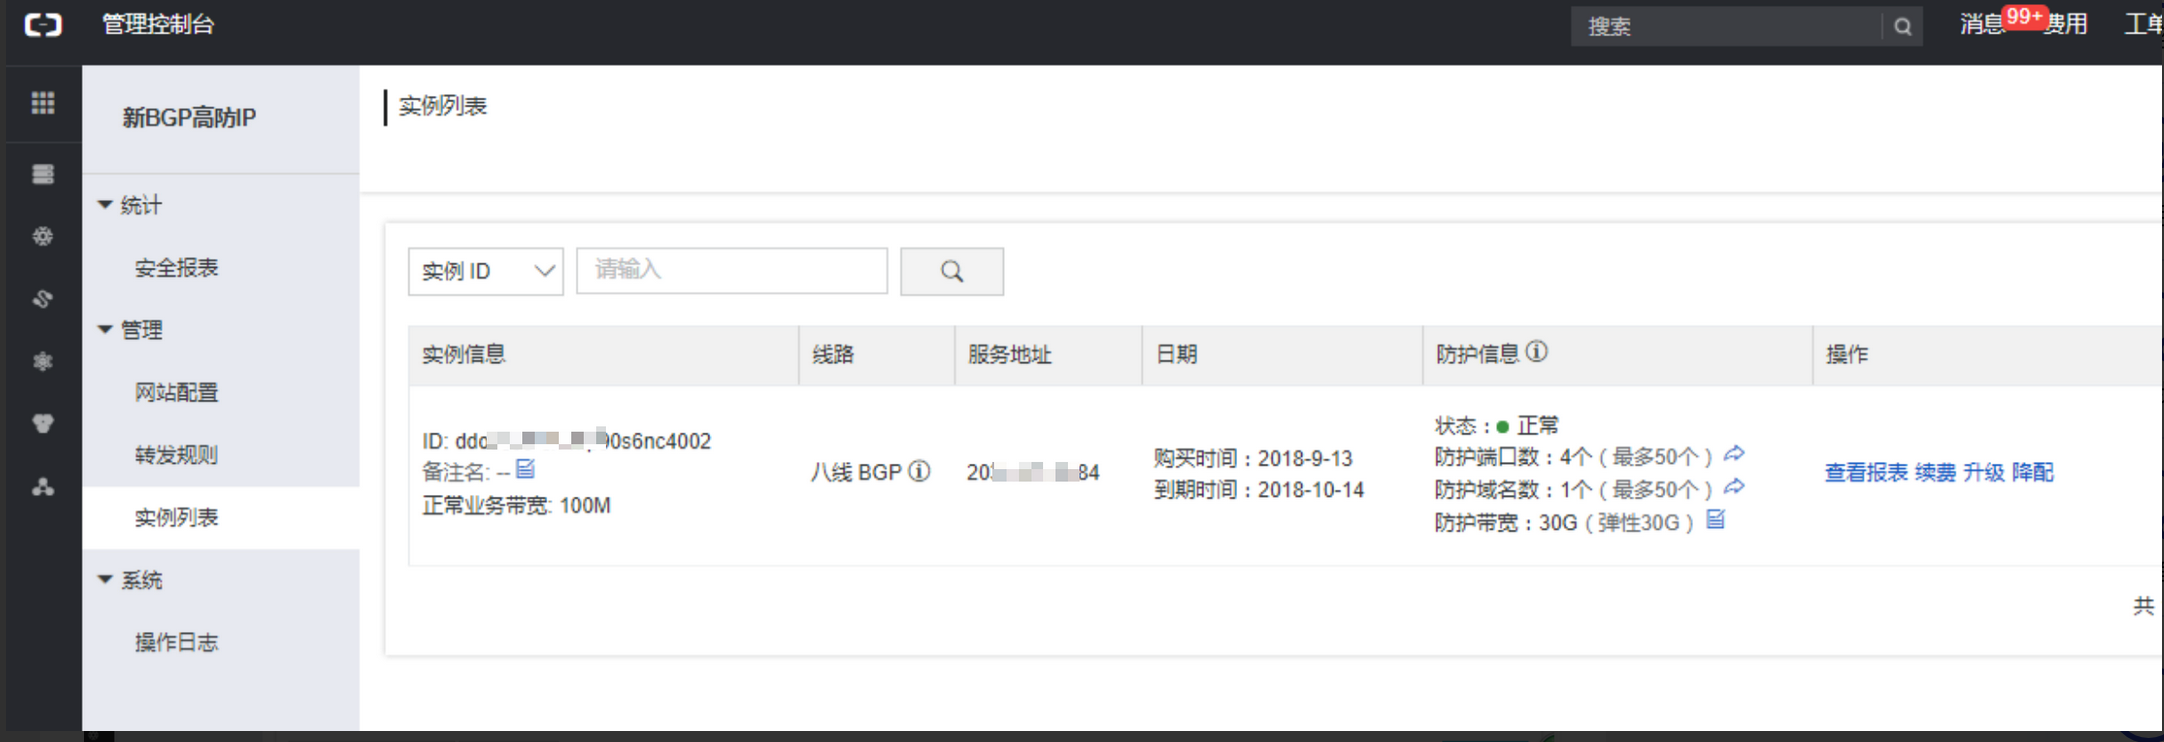Viewport: 2164px width, 742px height.
Task: Open 费用 in the top bar
Action: (x=2065, y=25)
